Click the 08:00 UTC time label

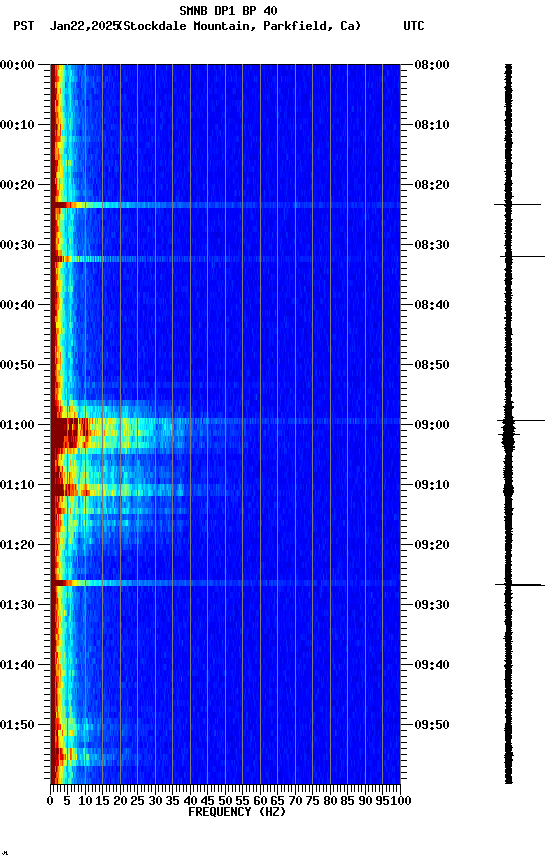pyautogui.click(x=432, y=65)
